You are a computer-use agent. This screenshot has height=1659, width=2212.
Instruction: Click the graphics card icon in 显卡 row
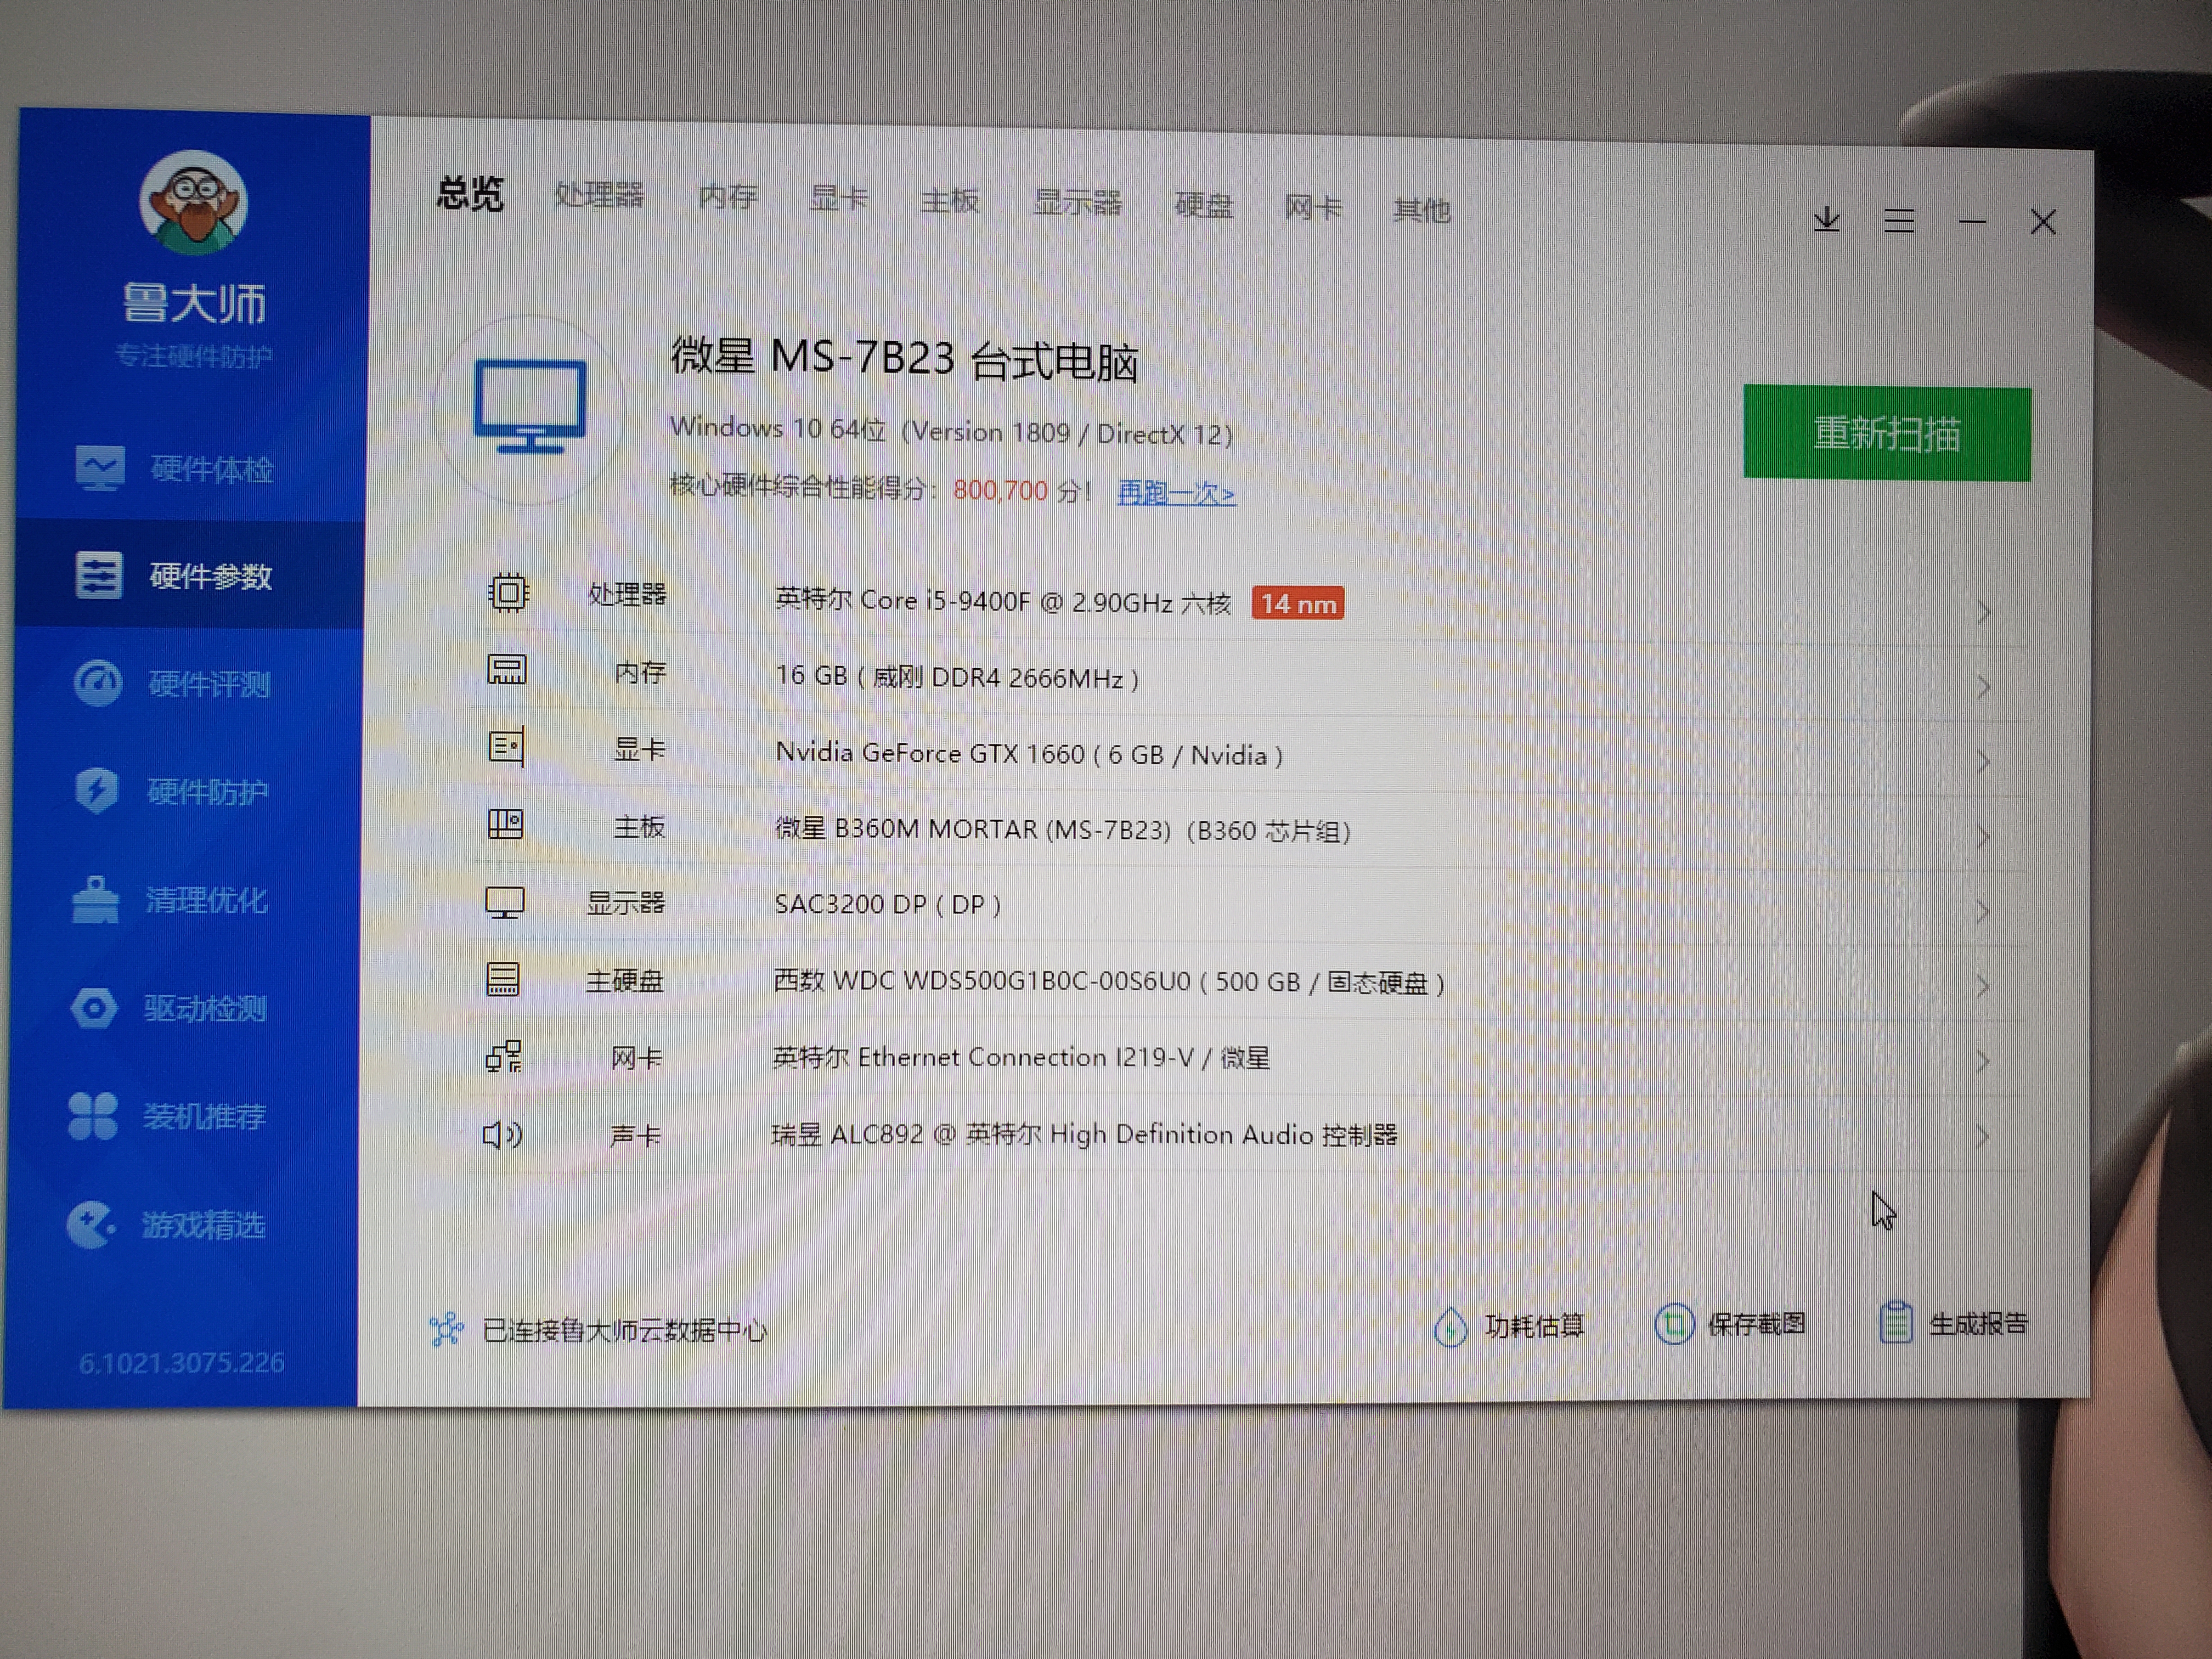[x=506, y=747]
